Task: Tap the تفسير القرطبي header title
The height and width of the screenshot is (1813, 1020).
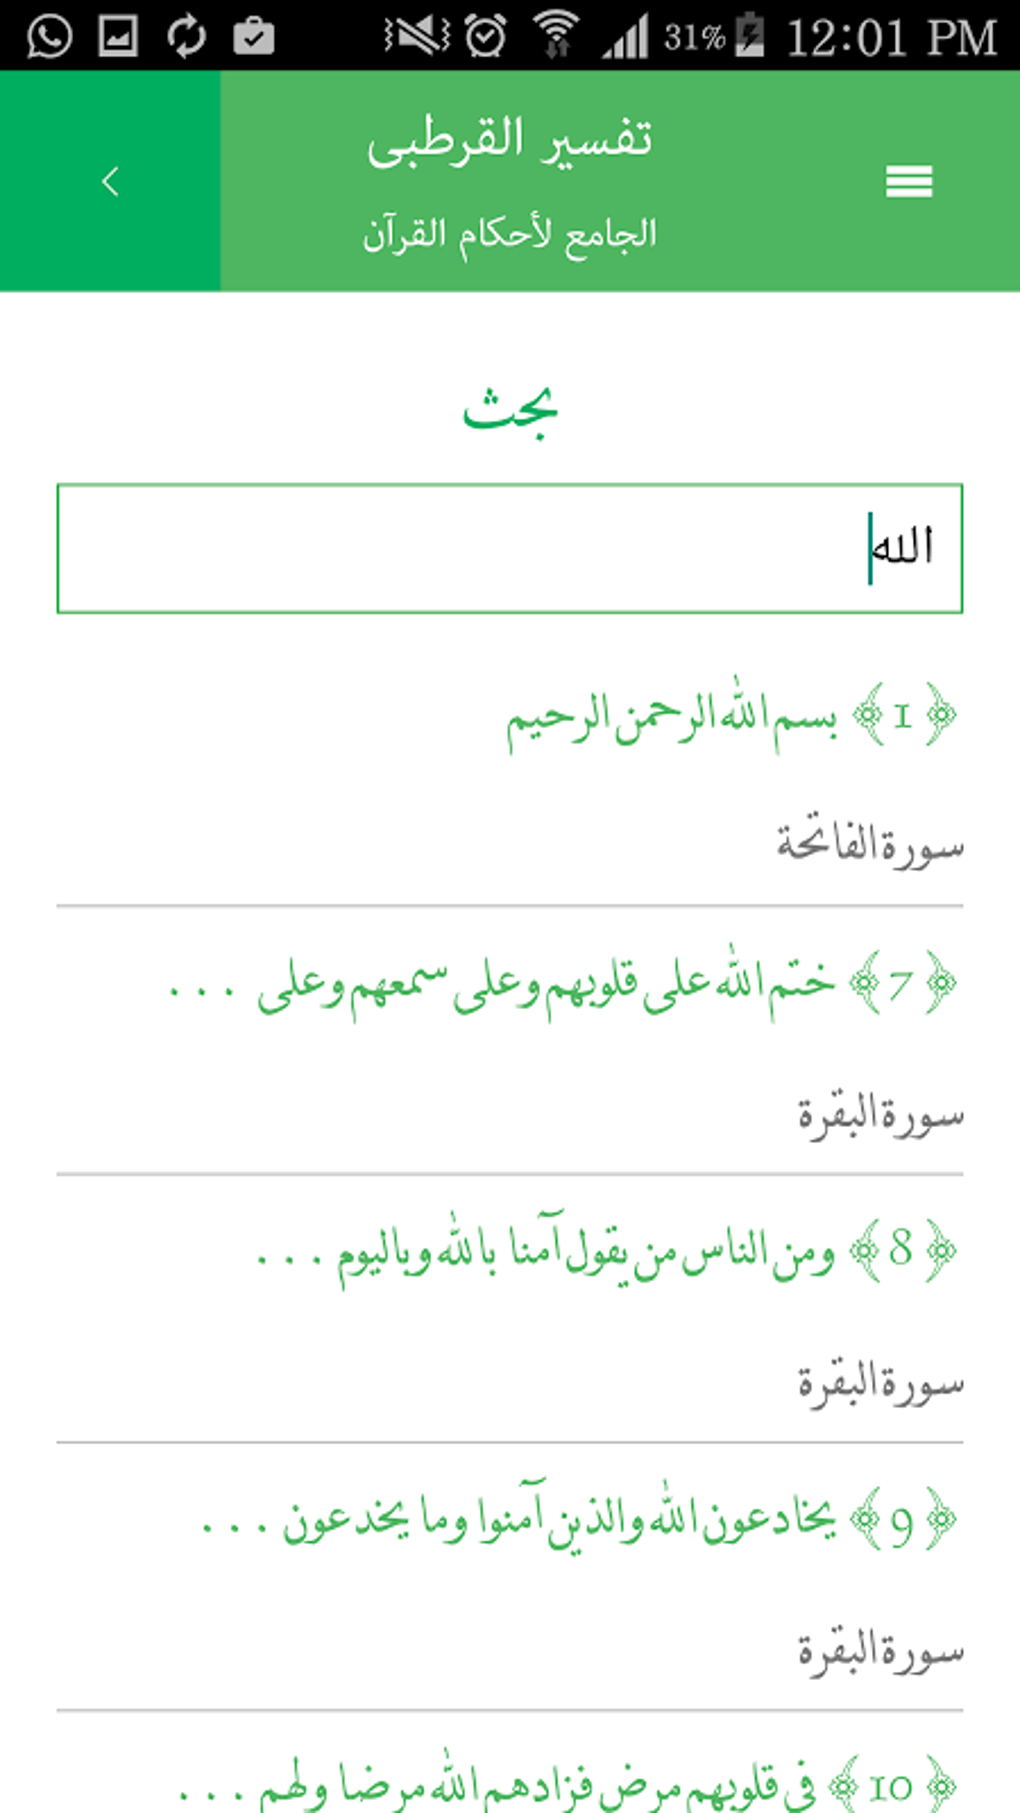Action: point(509,139)
